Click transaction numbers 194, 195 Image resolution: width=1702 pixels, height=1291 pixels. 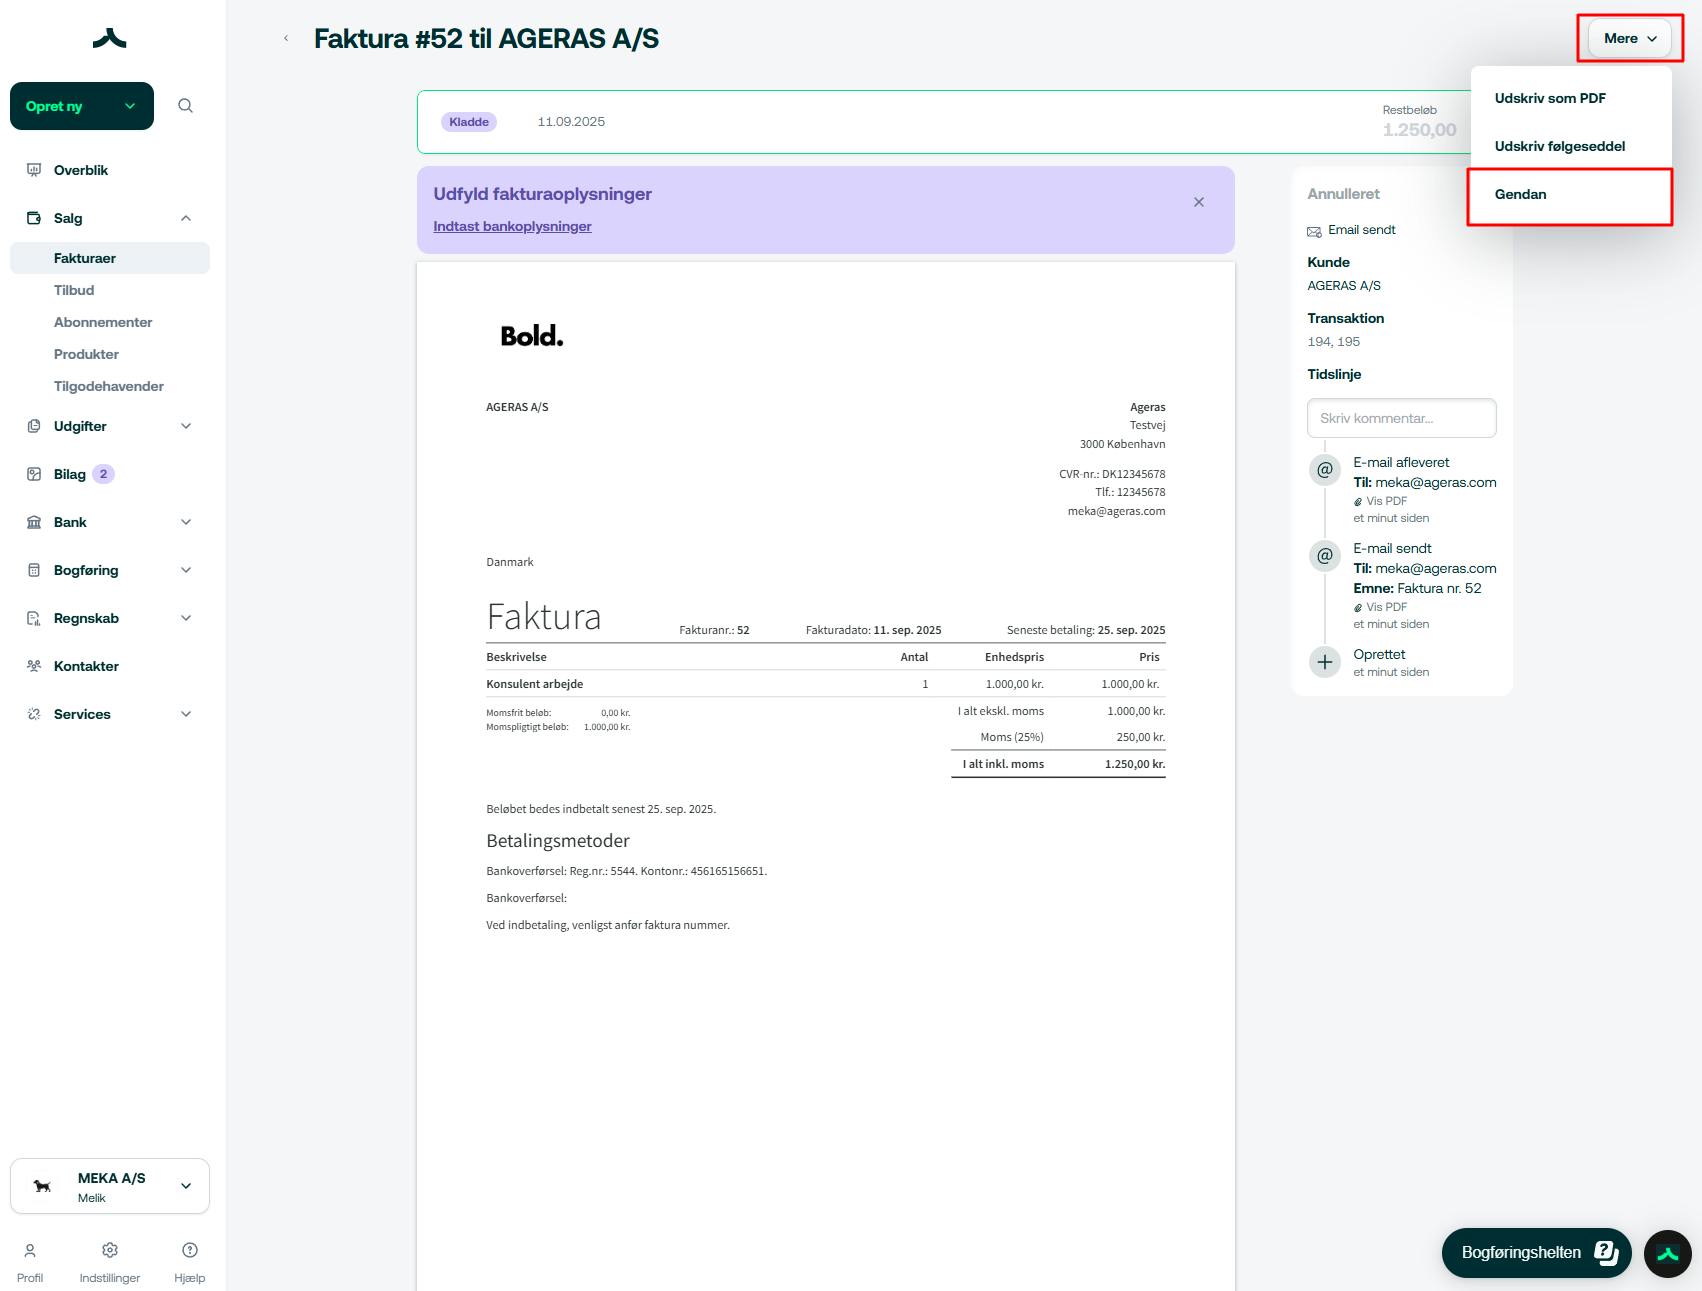(1334, 342)
